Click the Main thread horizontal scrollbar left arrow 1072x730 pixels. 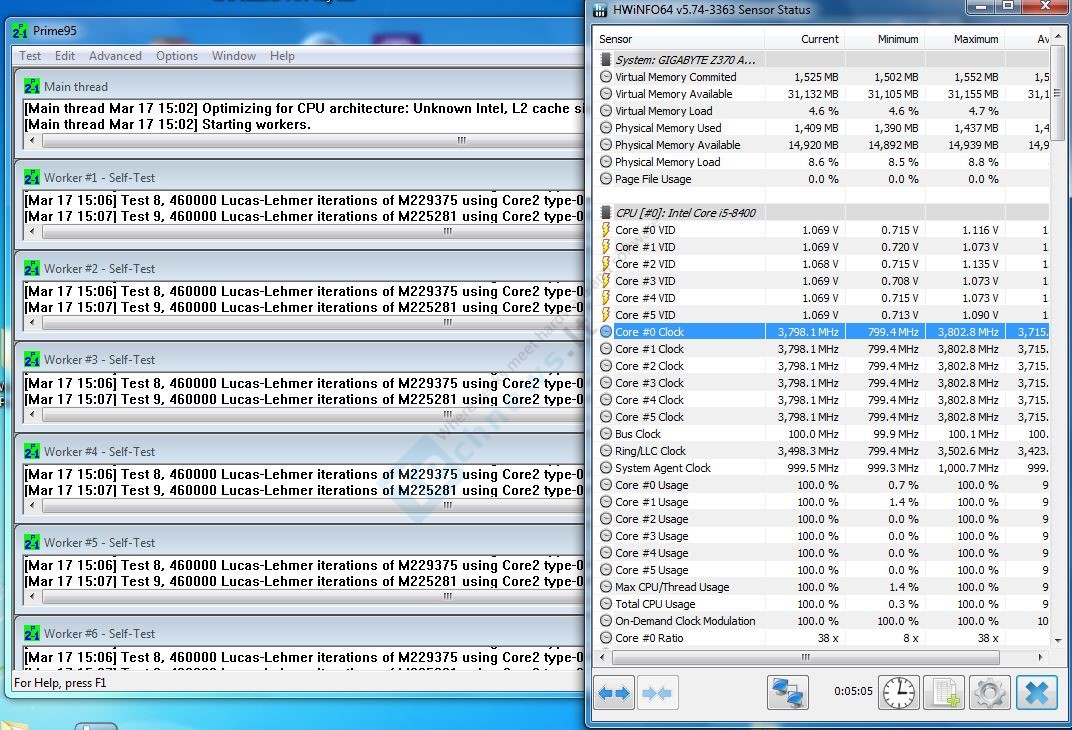click(32, 140)
